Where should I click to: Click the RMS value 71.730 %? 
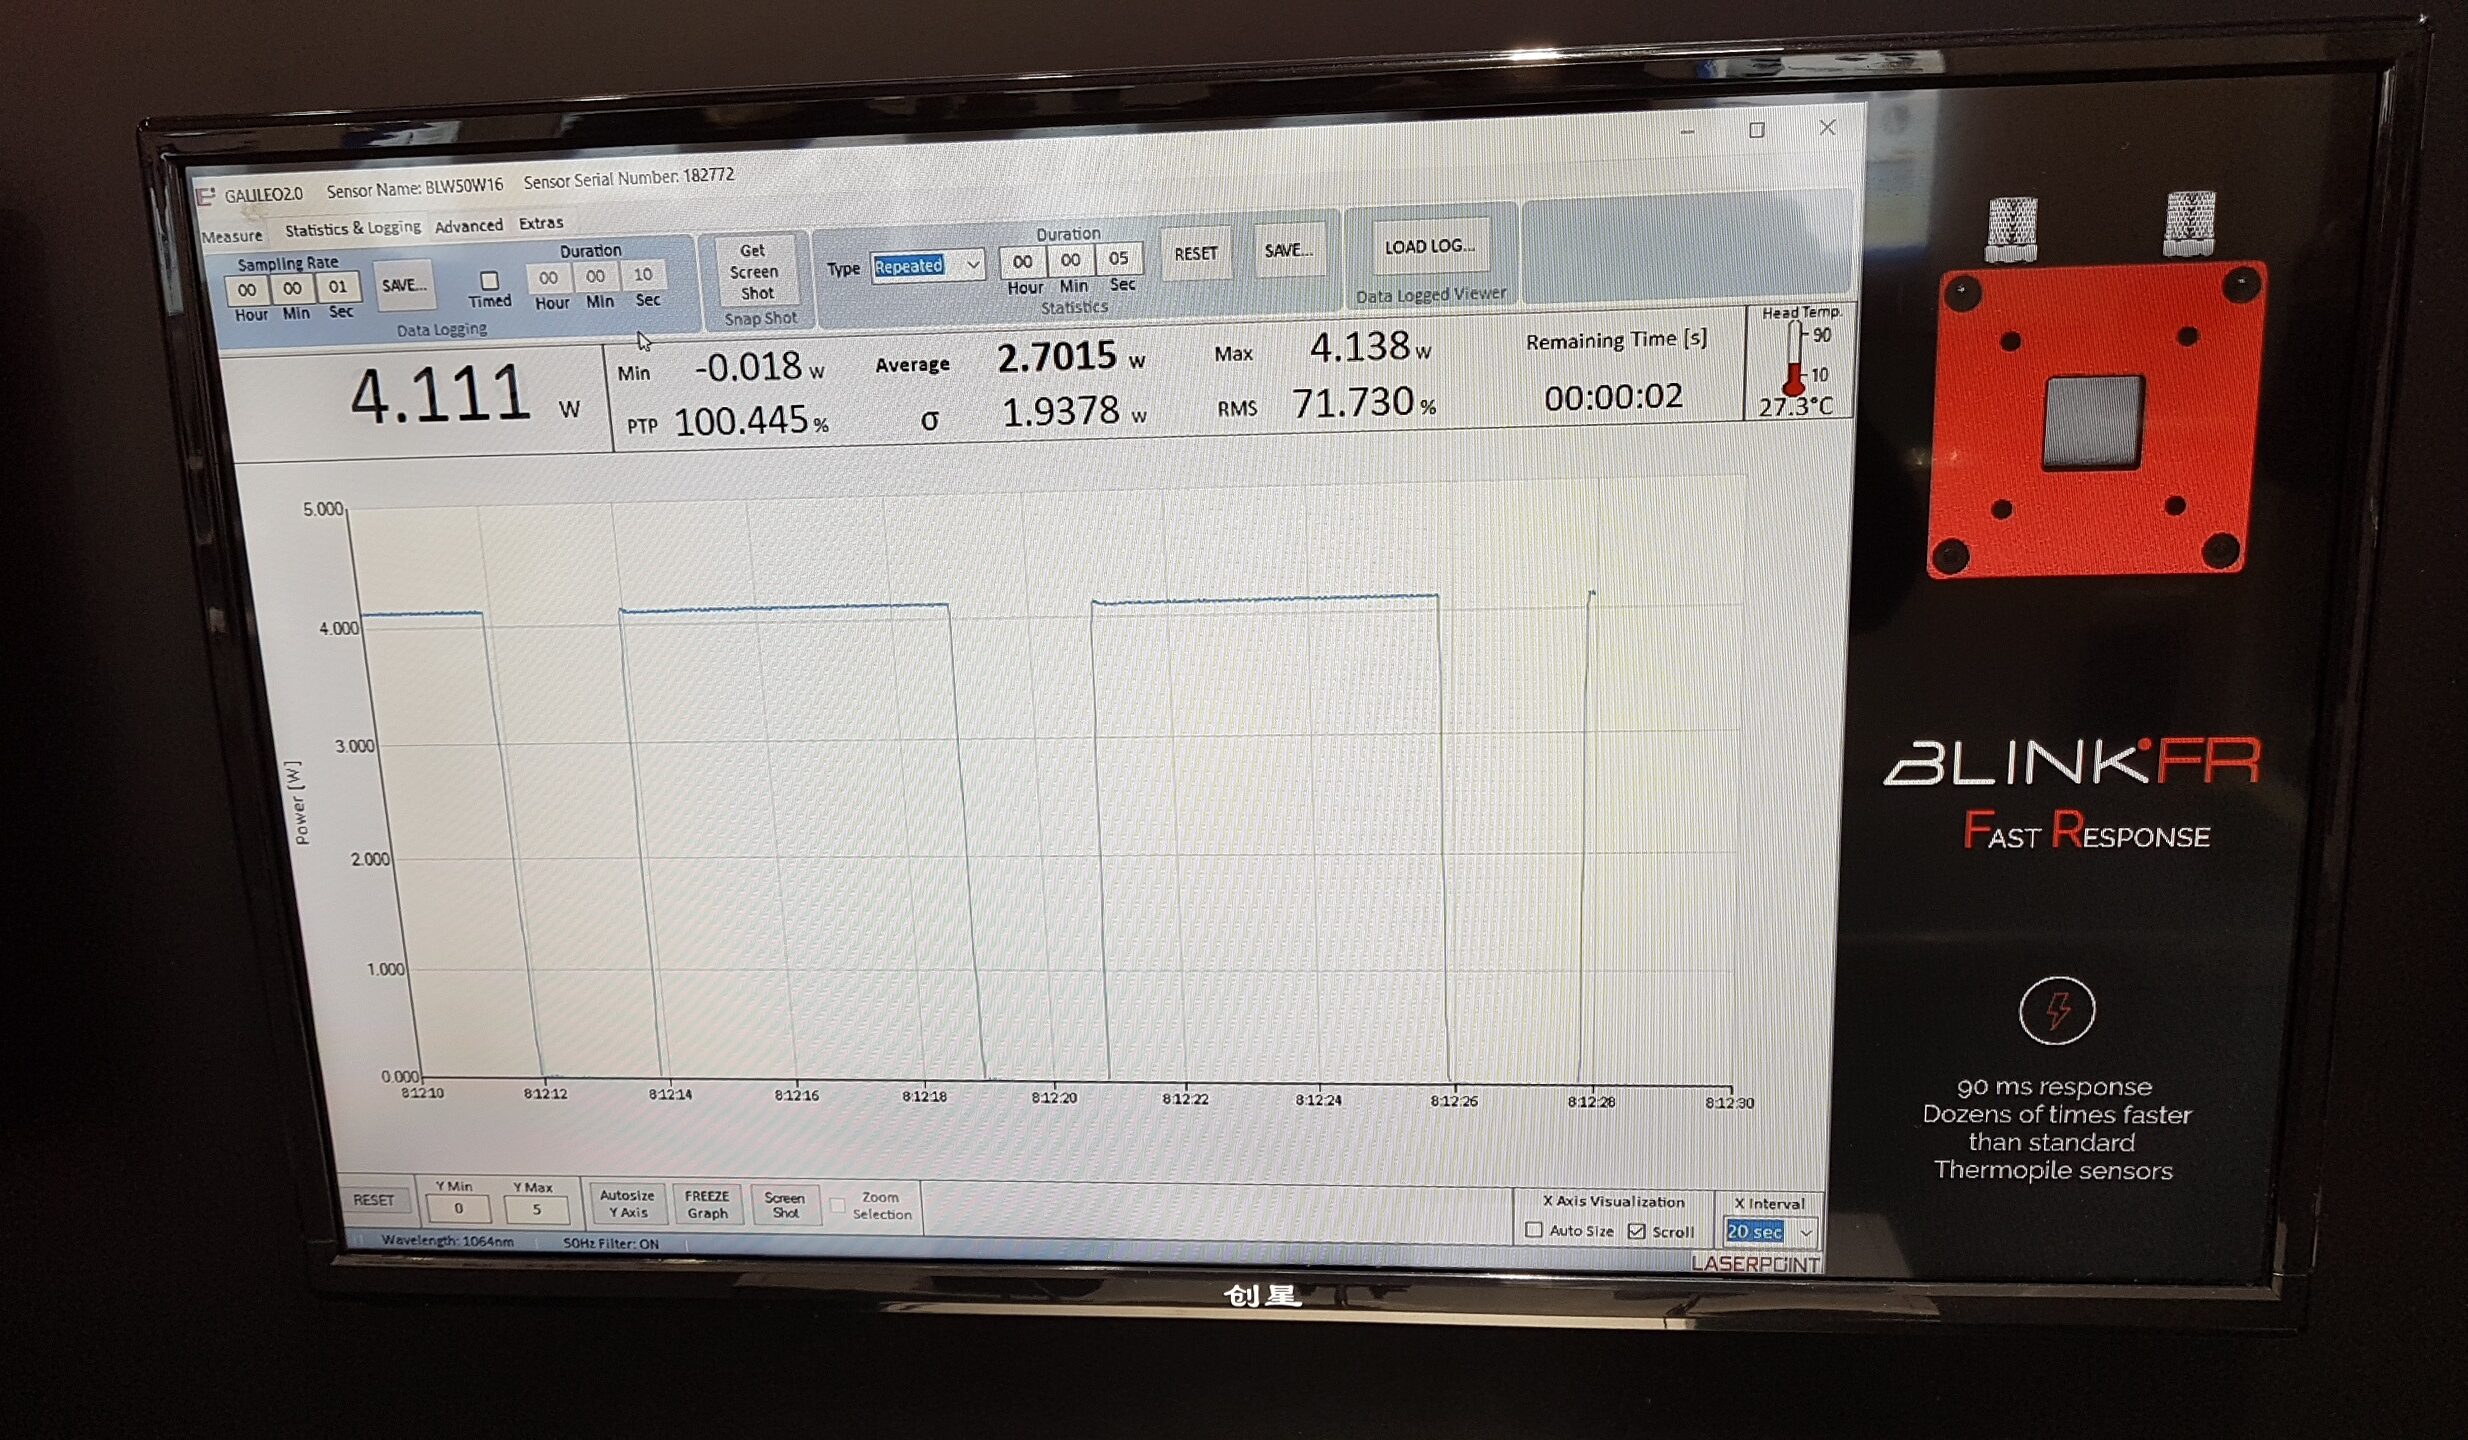(x=1364, y=403)
